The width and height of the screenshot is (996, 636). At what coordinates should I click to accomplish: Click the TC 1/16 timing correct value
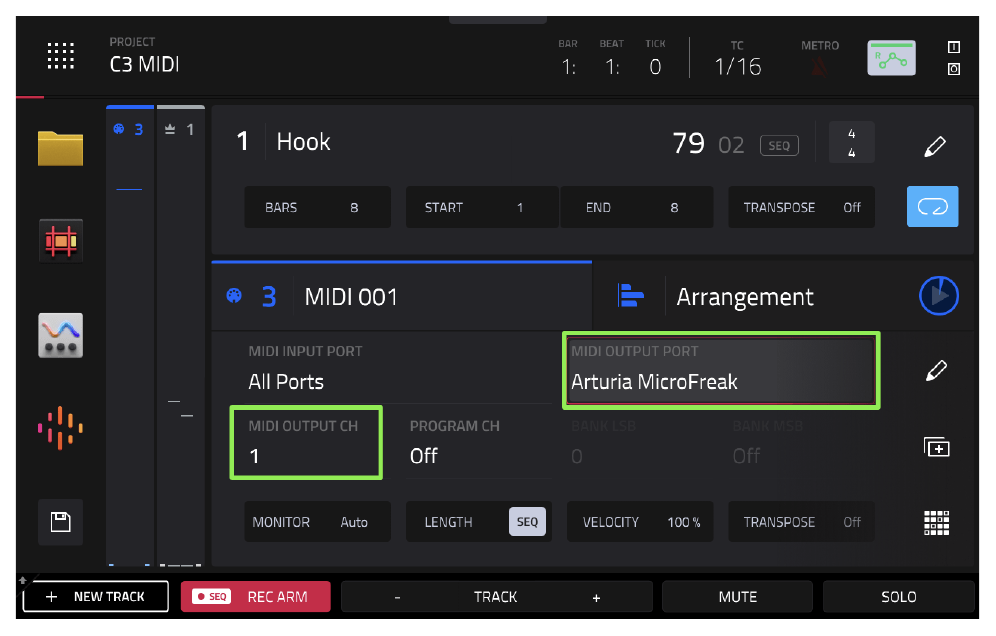coord(737,66)
